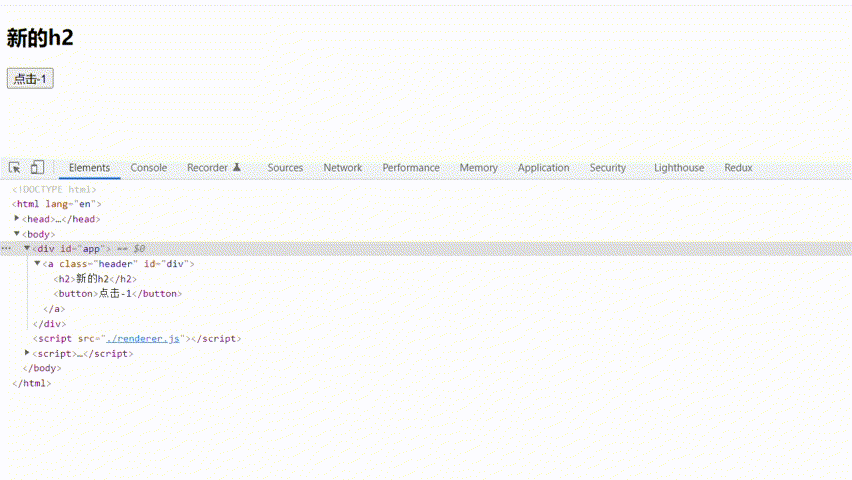The height and width of the screenshot is (480, 852).
Task: Open the Redux tab
Action: coord(738,167)
